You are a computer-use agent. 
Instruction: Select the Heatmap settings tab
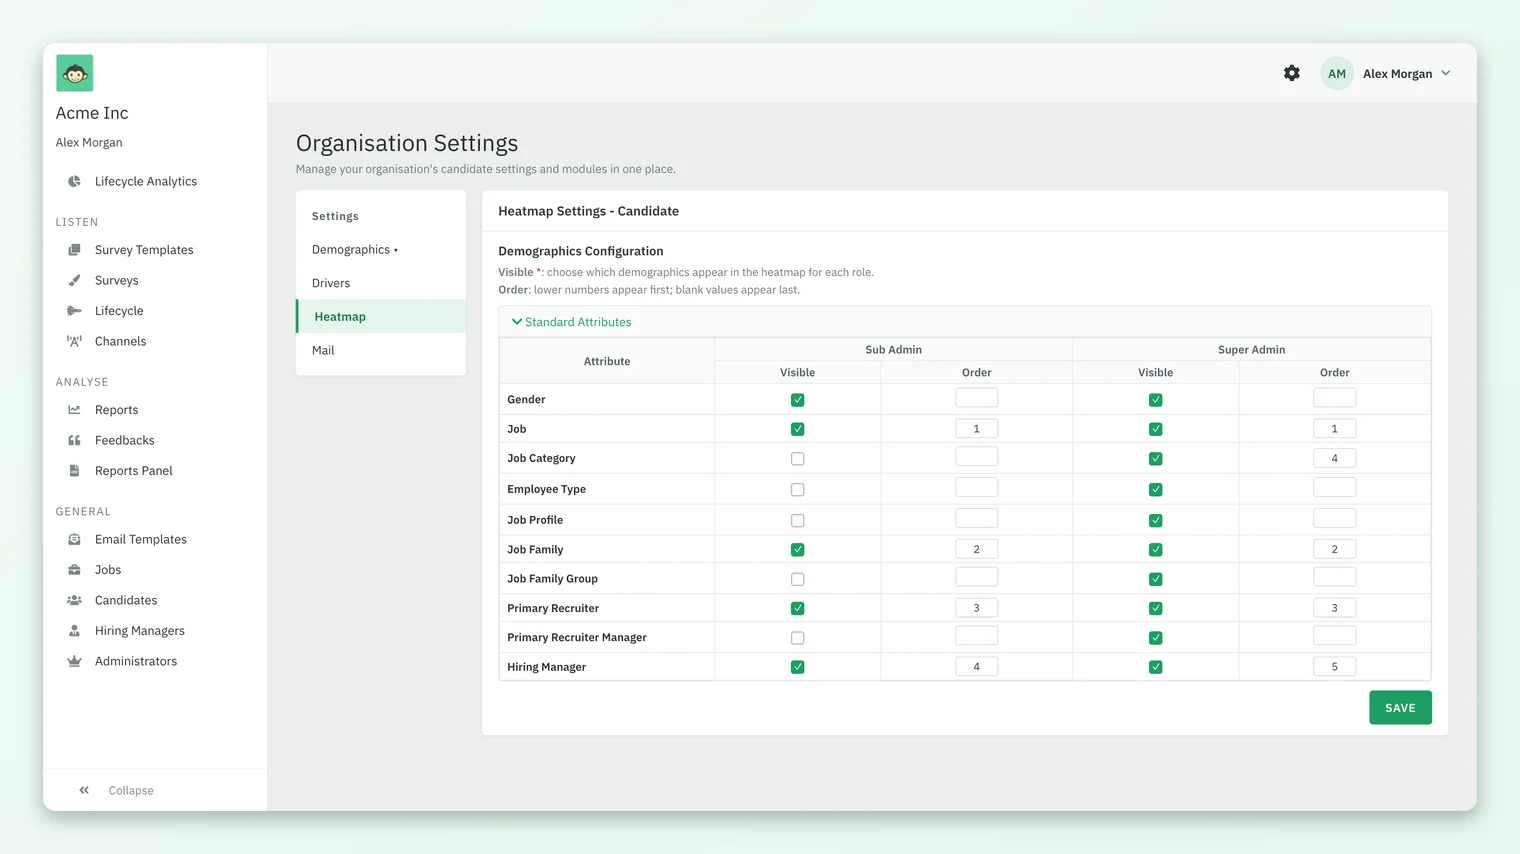[x=381, y=316]
